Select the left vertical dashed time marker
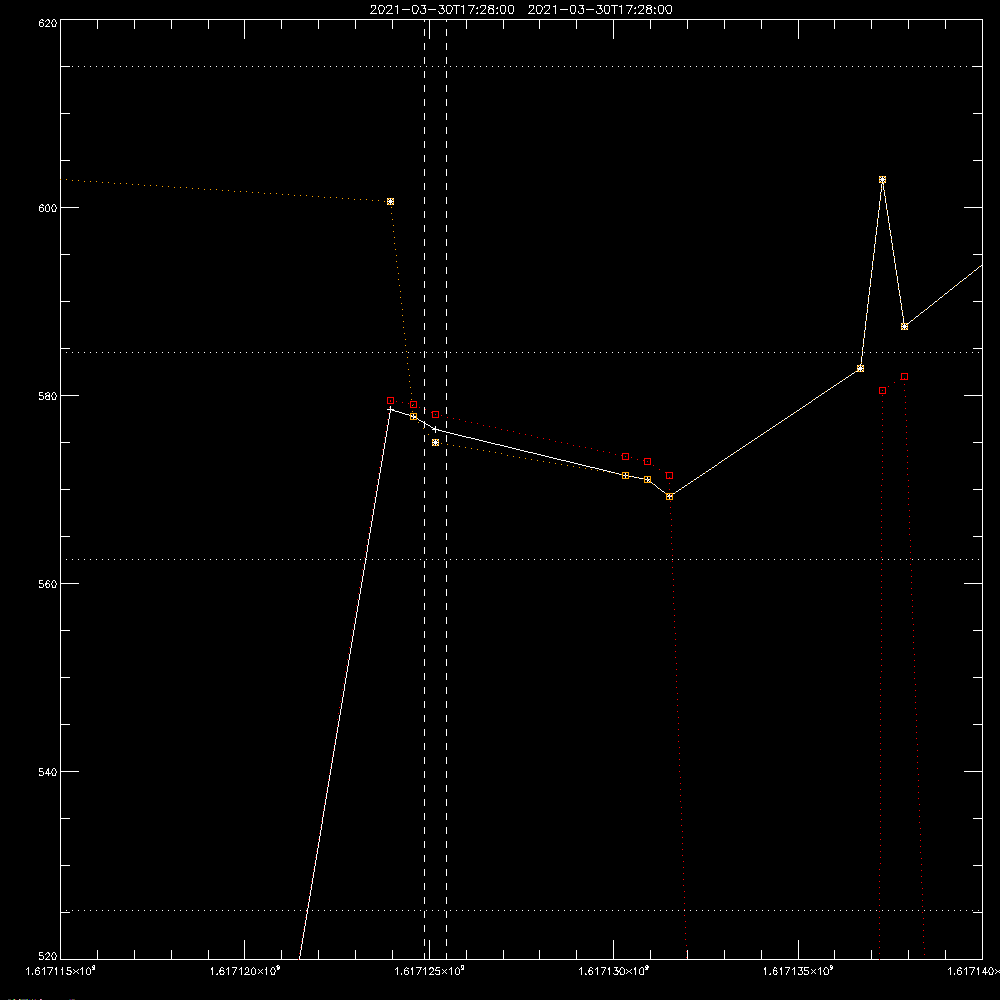Screen dimensions: 1000x1000 pos(425,489)
